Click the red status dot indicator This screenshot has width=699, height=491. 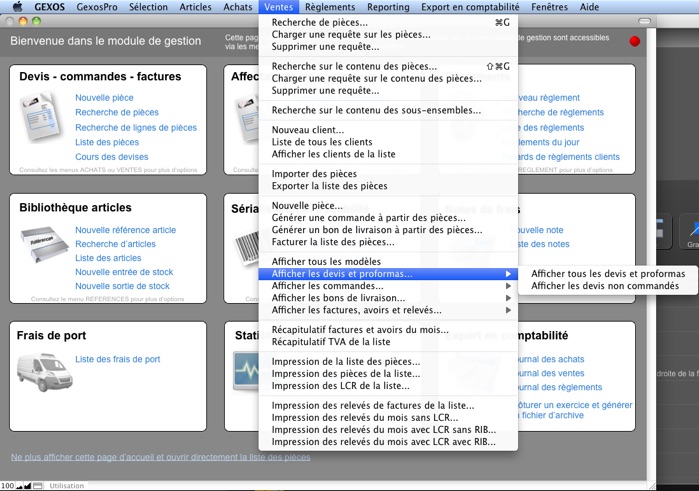[x=635, y=41]
